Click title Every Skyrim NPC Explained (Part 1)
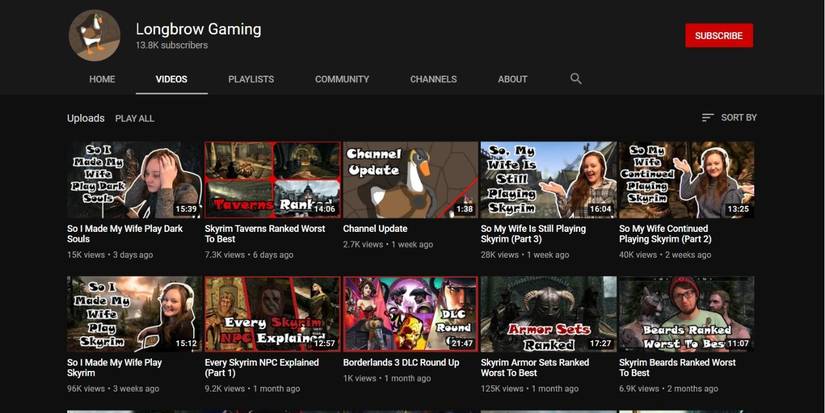The width and height of the screenshot is (825, 413). pyautogui.click(x=261, y=368)
